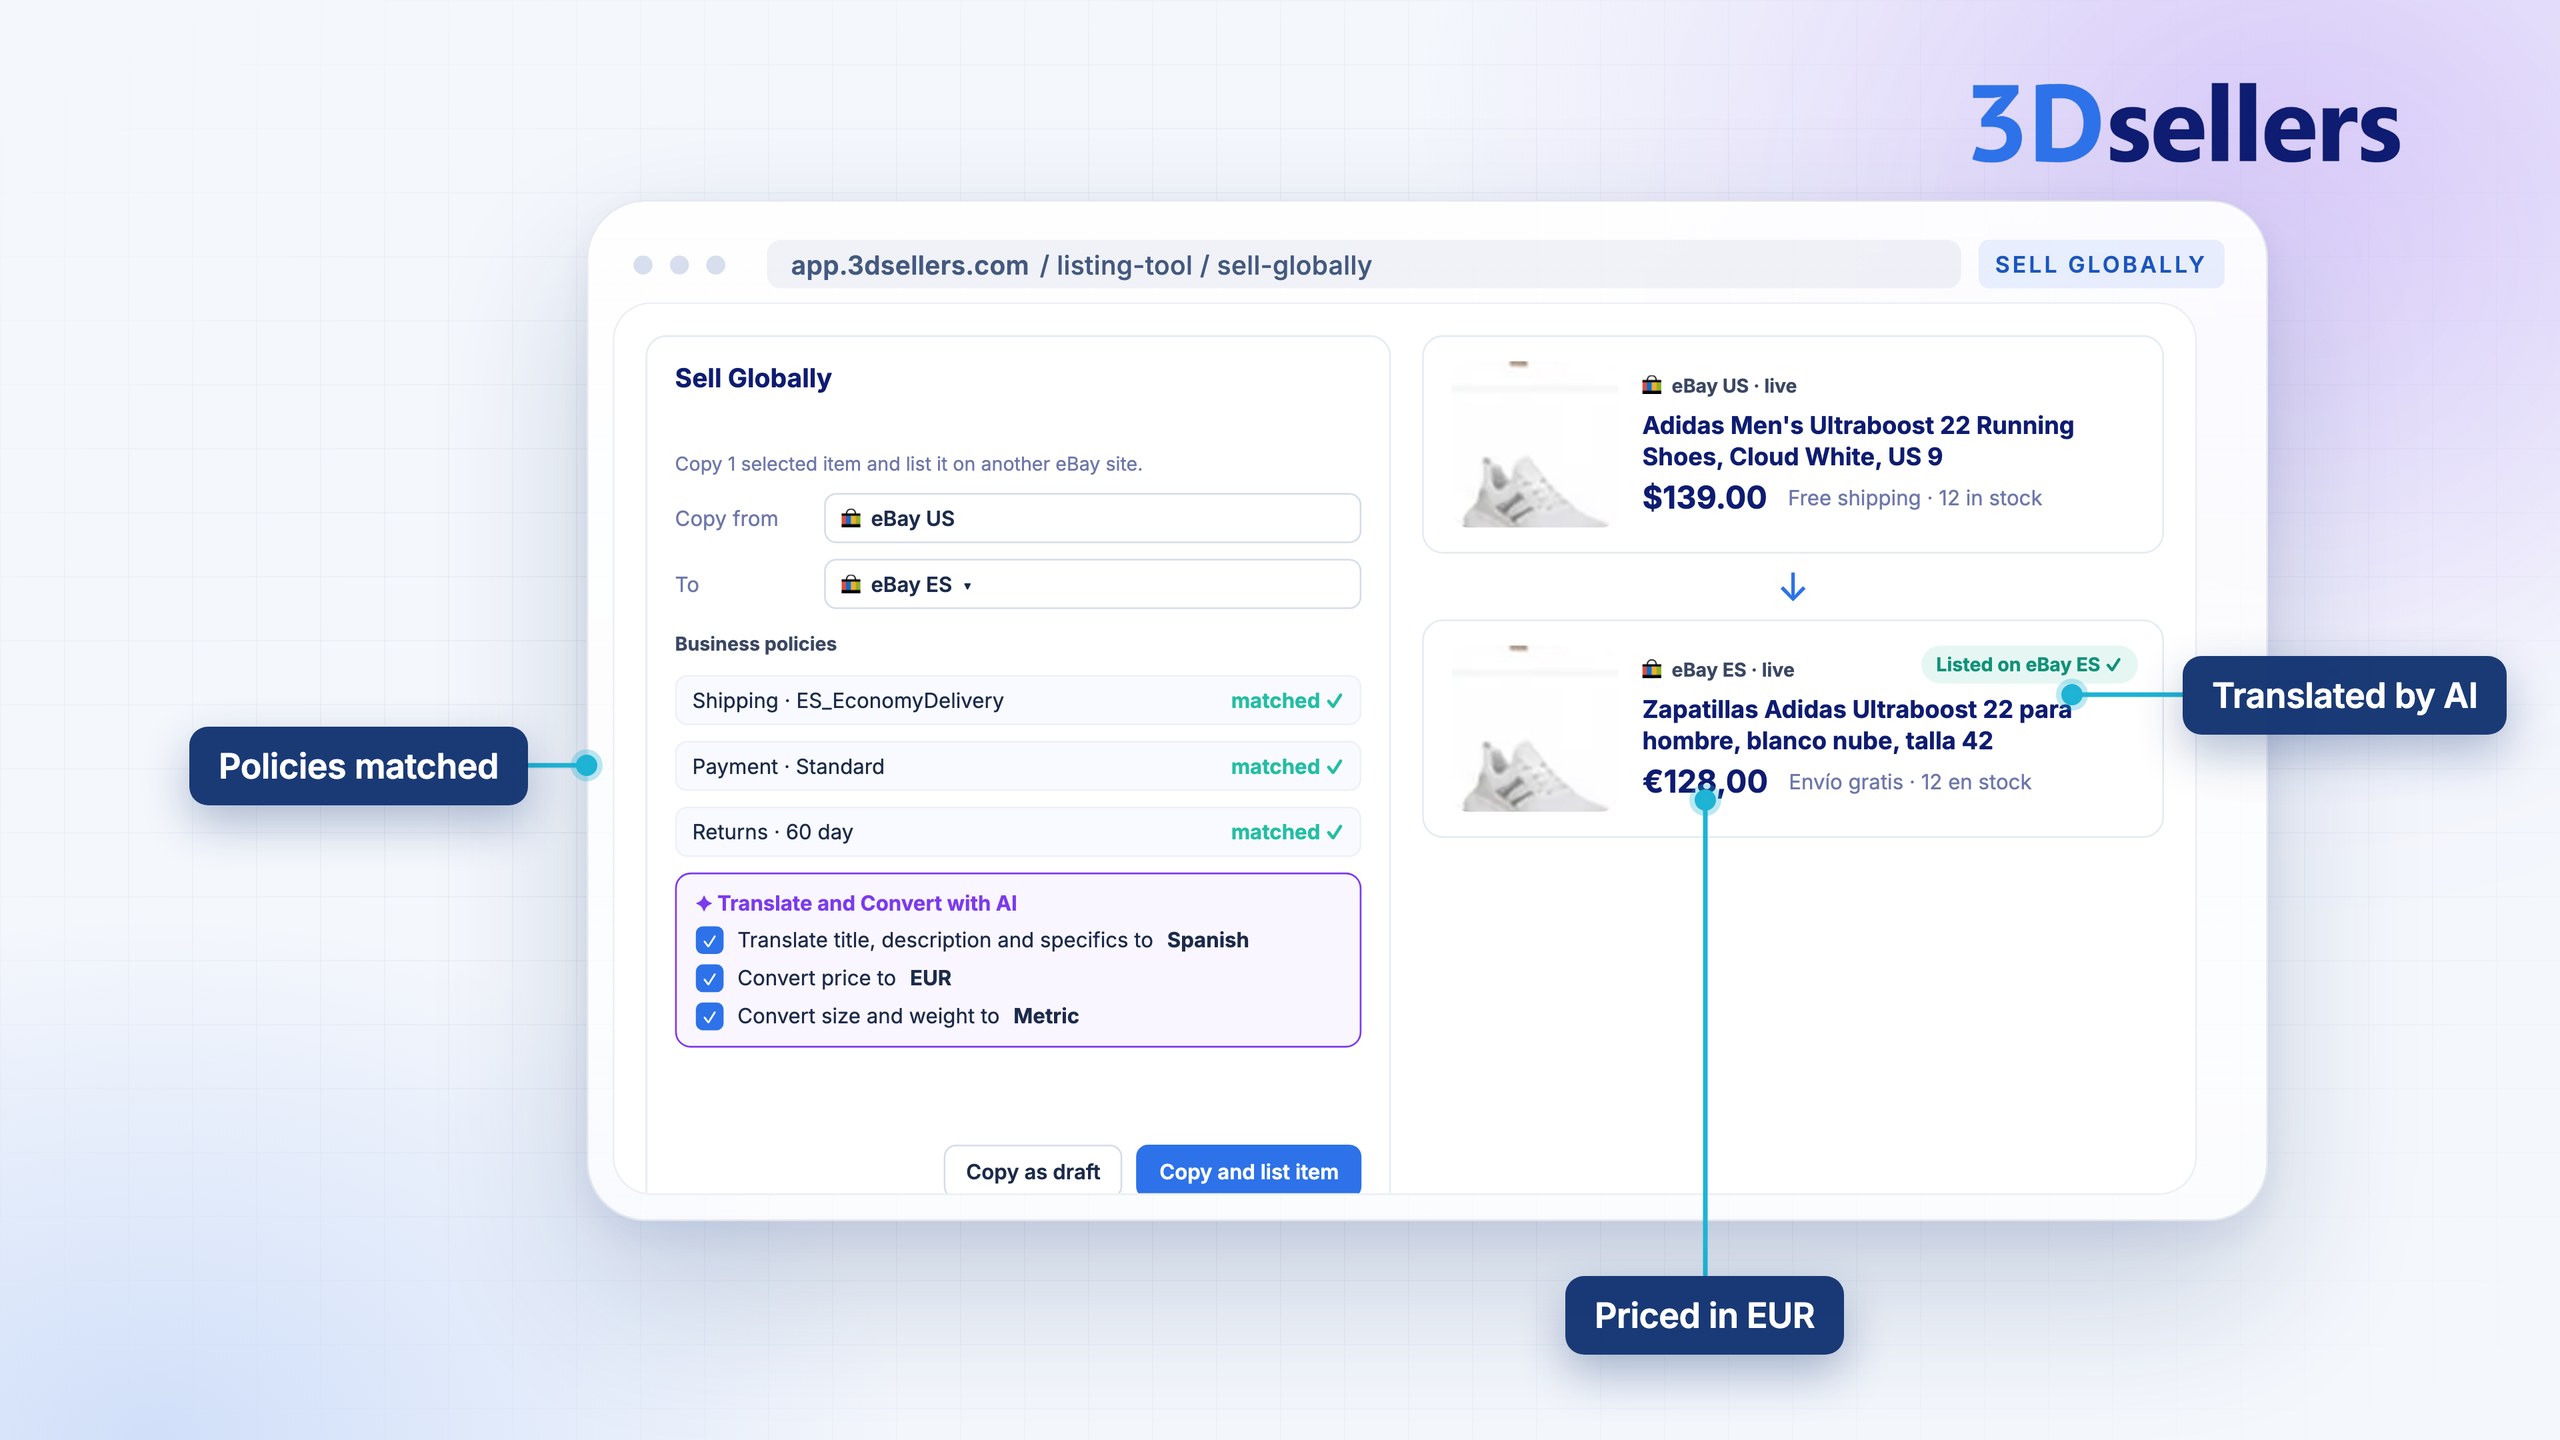Click 'Envío gratis · 12 en stock' text
Viewport: 2560px width, 1440px height.
(x=1909, y=782)
